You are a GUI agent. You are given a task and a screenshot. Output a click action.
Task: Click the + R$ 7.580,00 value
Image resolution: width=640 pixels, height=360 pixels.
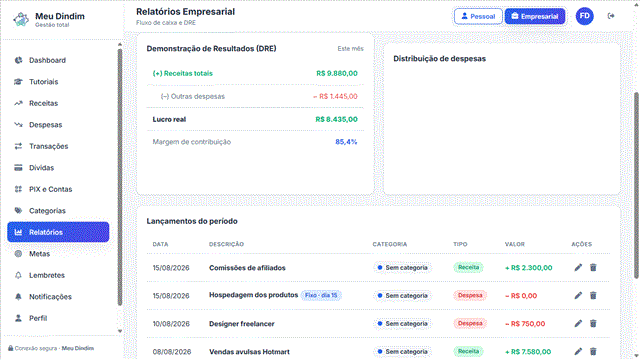click(528, 351)
